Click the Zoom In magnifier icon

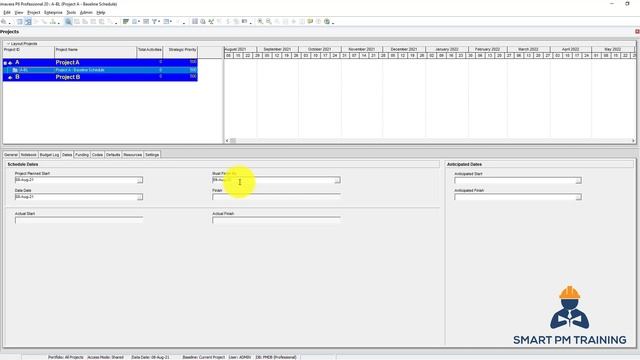pyautogui.click(x=260, y=21)
